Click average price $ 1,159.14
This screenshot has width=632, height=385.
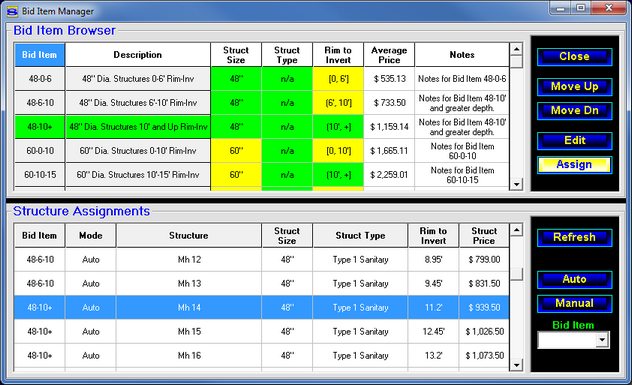(x=389, y=127)
